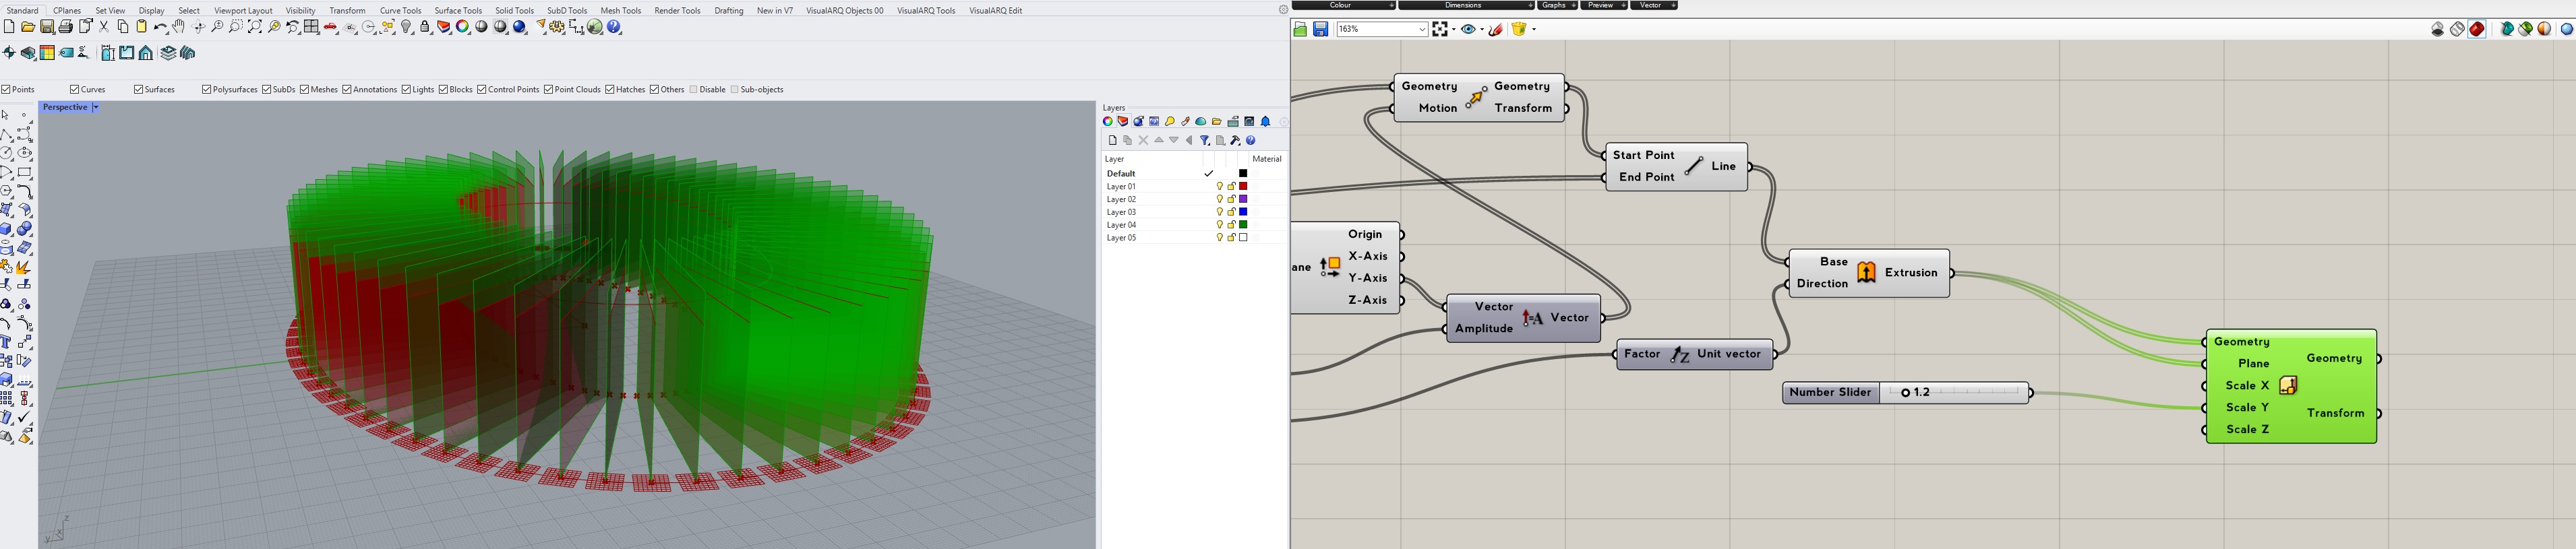This screenshot has height=549, width=2576.
Task: Switch to the Set View toolbar tab
Action: [x=110, y=11]
